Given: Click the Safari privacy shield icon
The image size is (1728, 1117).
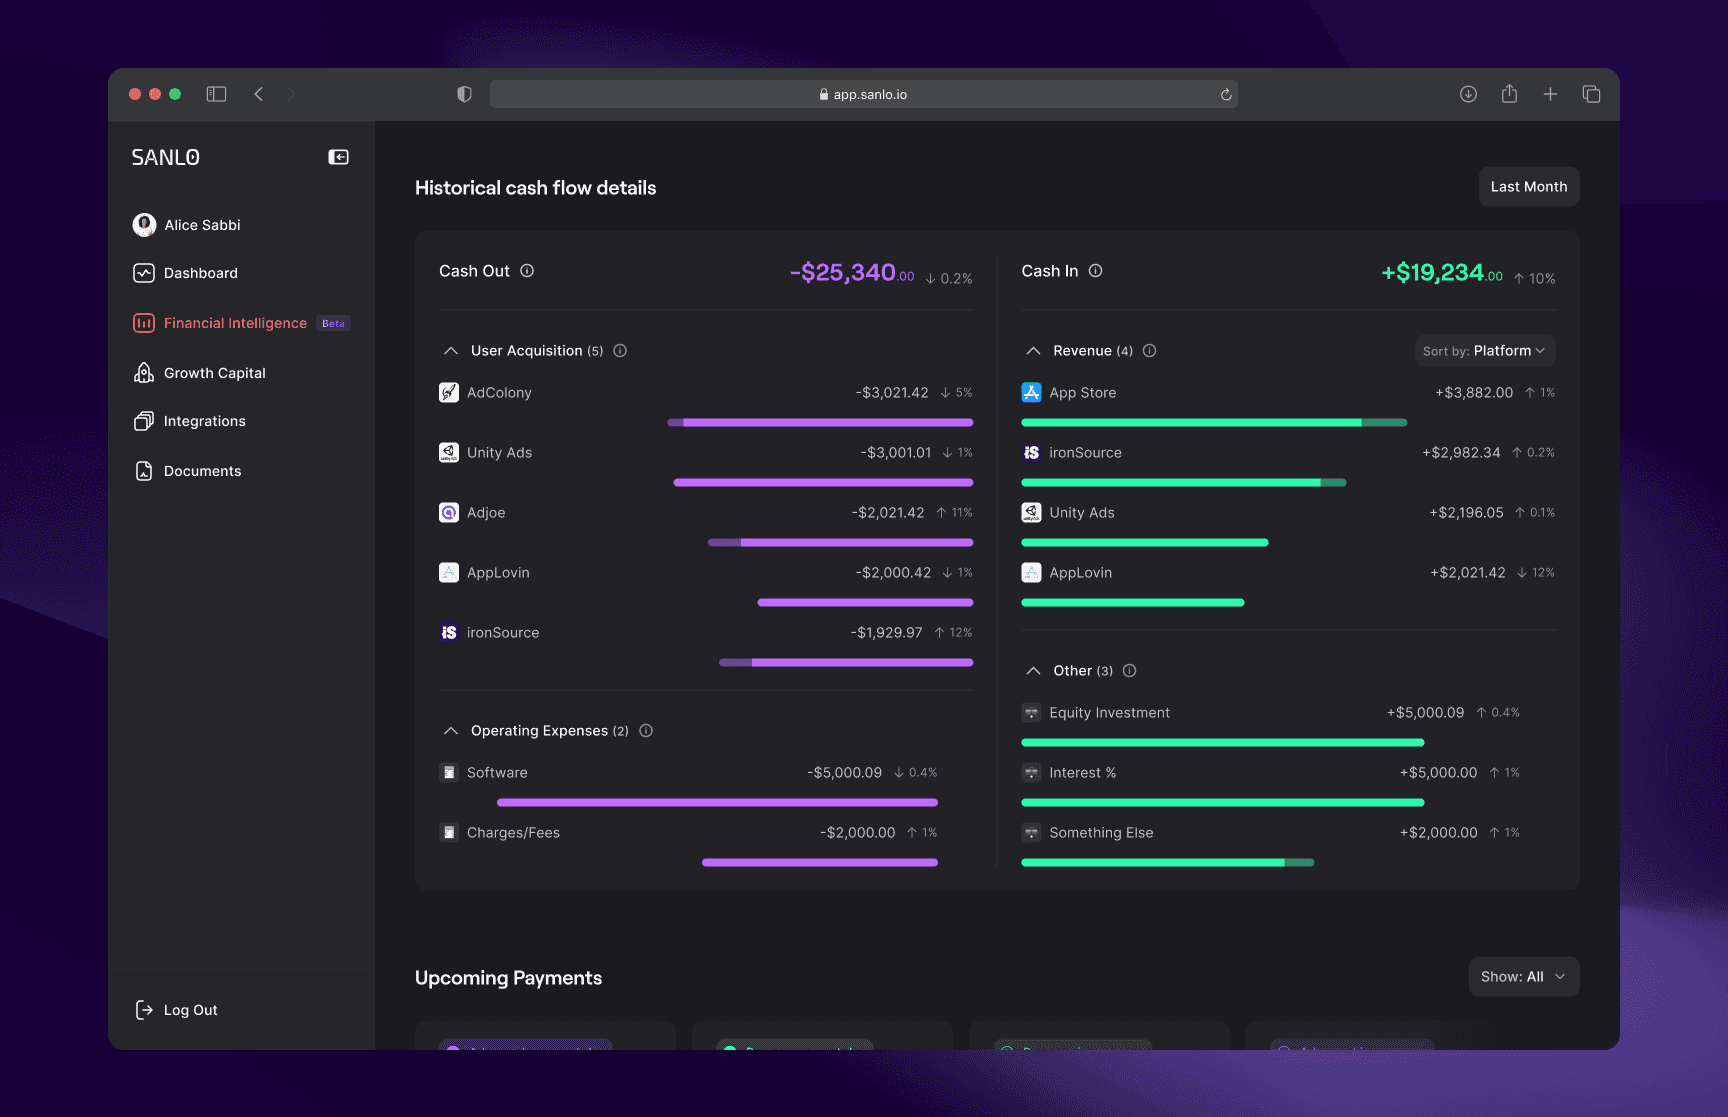Looking at the screenshot, I should point(464,94).
